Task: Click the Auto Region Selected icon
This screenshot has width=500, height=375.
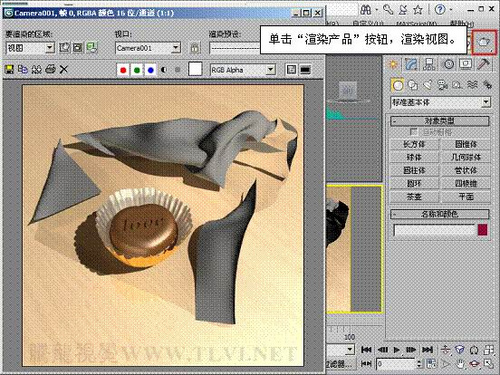Action: [78, 48]
